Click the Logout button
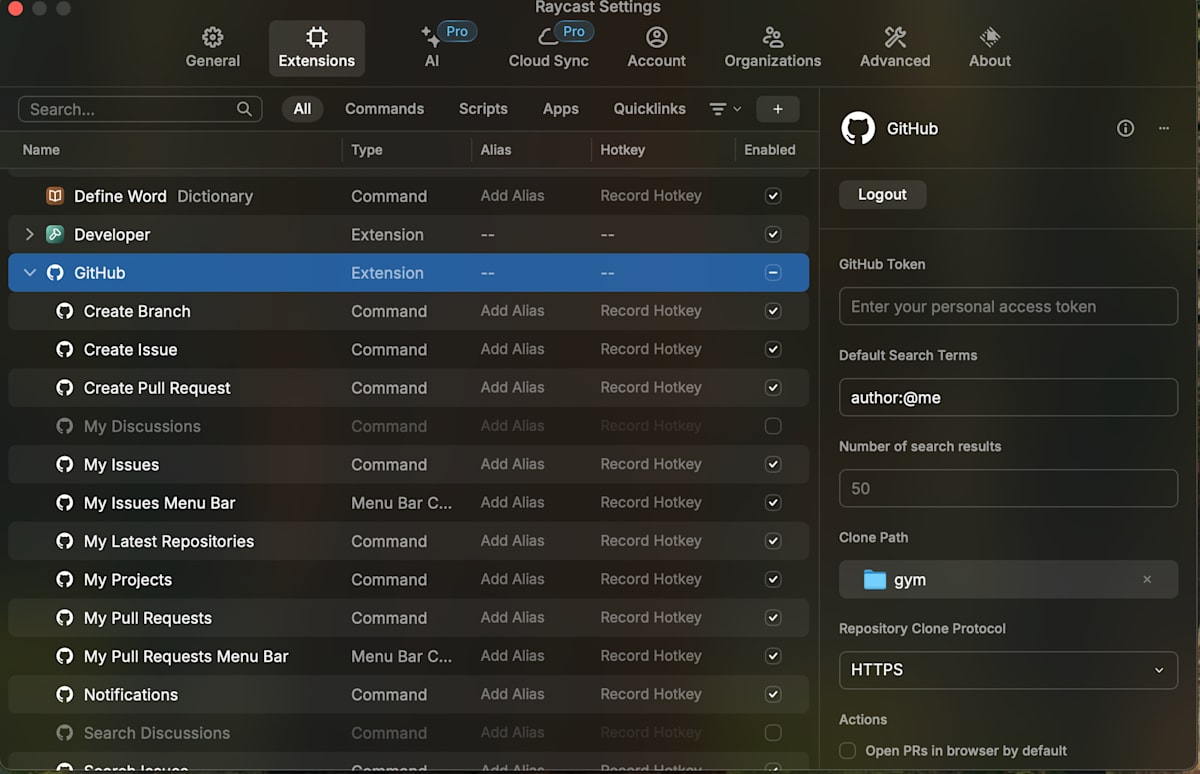 pyautogui.click(x=882, y=195)
